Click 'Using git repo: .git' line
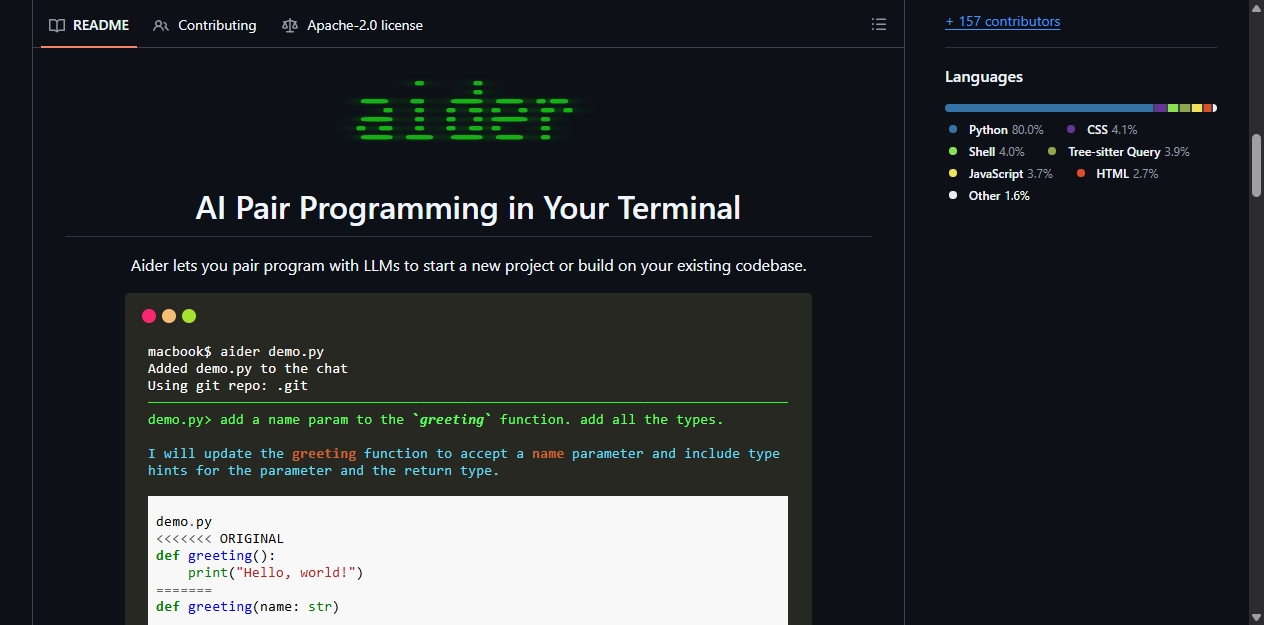1264x625 pixels. (228, 385)
